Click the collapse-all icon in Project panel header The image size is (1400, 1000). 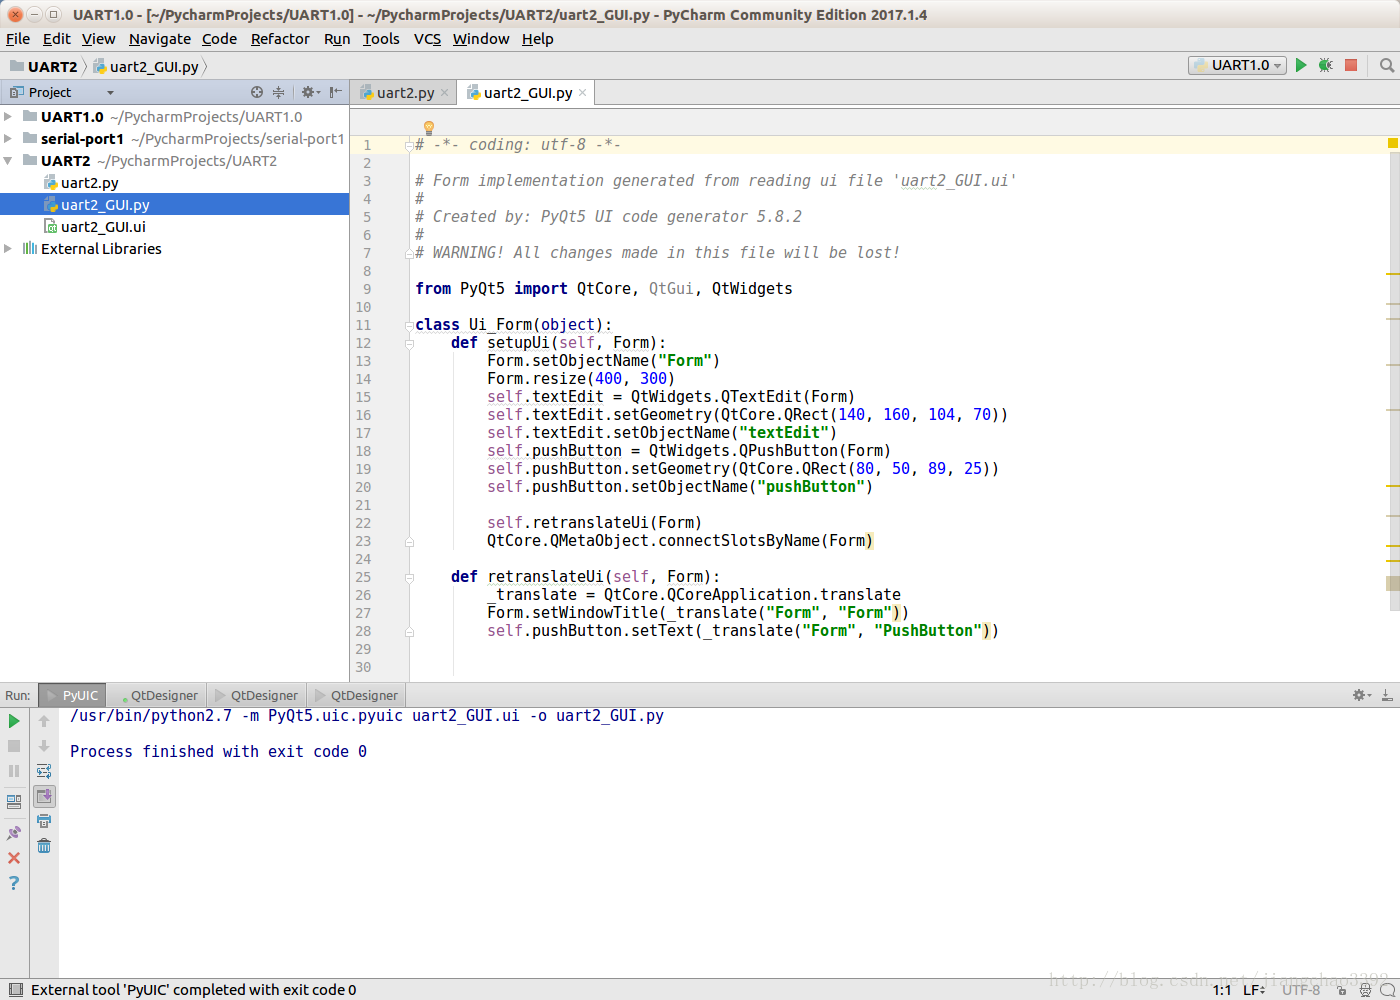279,92
